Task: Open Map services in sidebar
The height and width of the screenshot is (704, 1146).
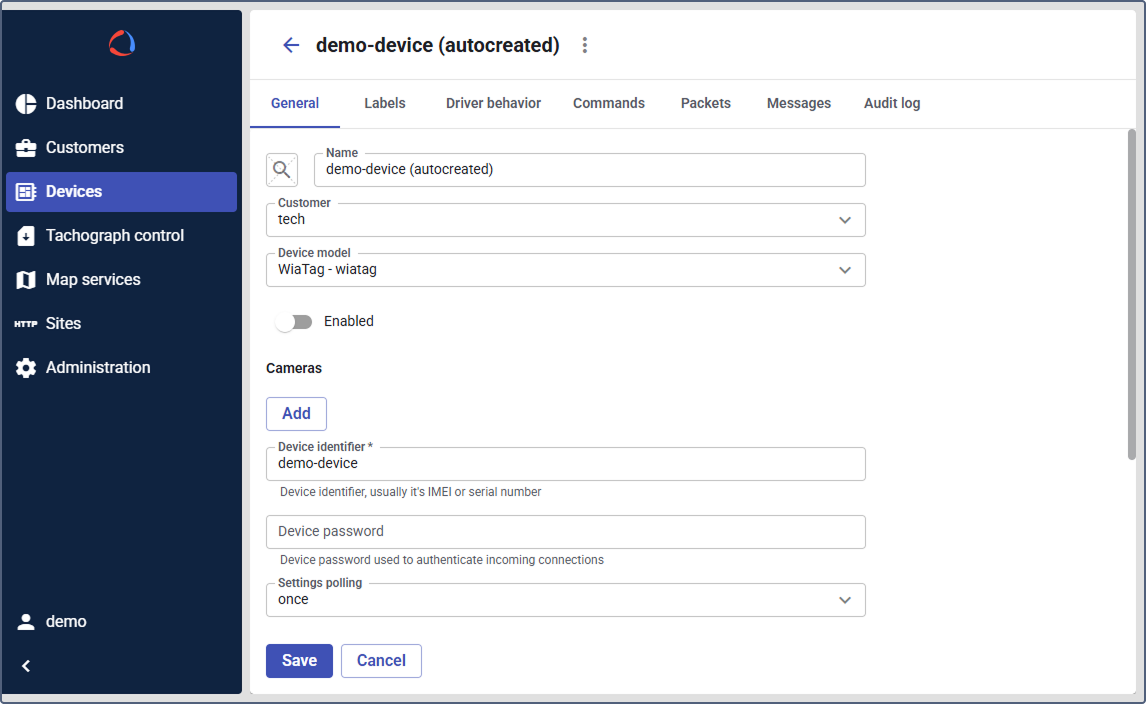Action: coord(93,280)
